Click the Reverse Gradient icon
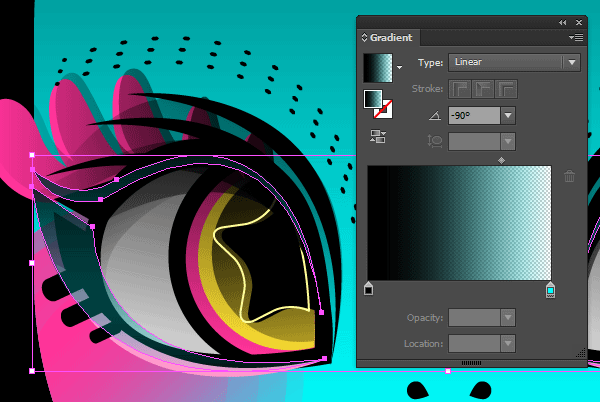Screen dimensions: 600x402 click(x=378, y=137)
